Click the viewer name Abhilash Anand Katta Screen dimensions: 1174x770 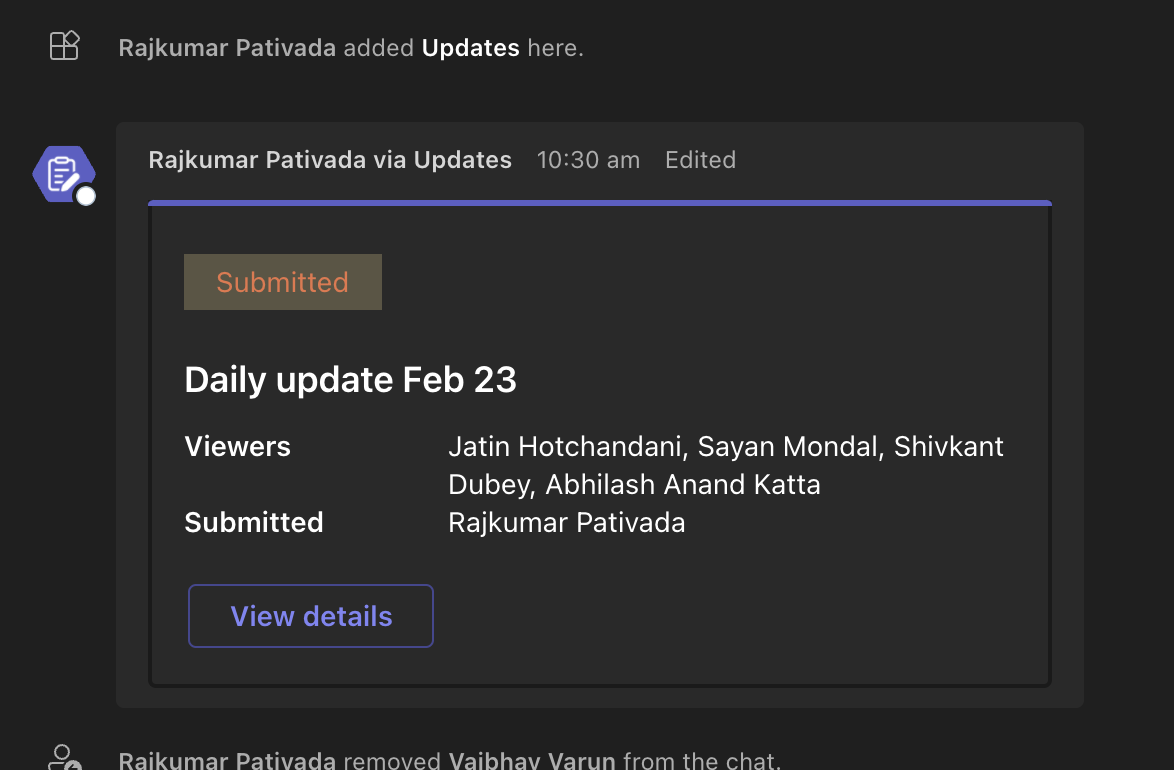pos(684,485)
